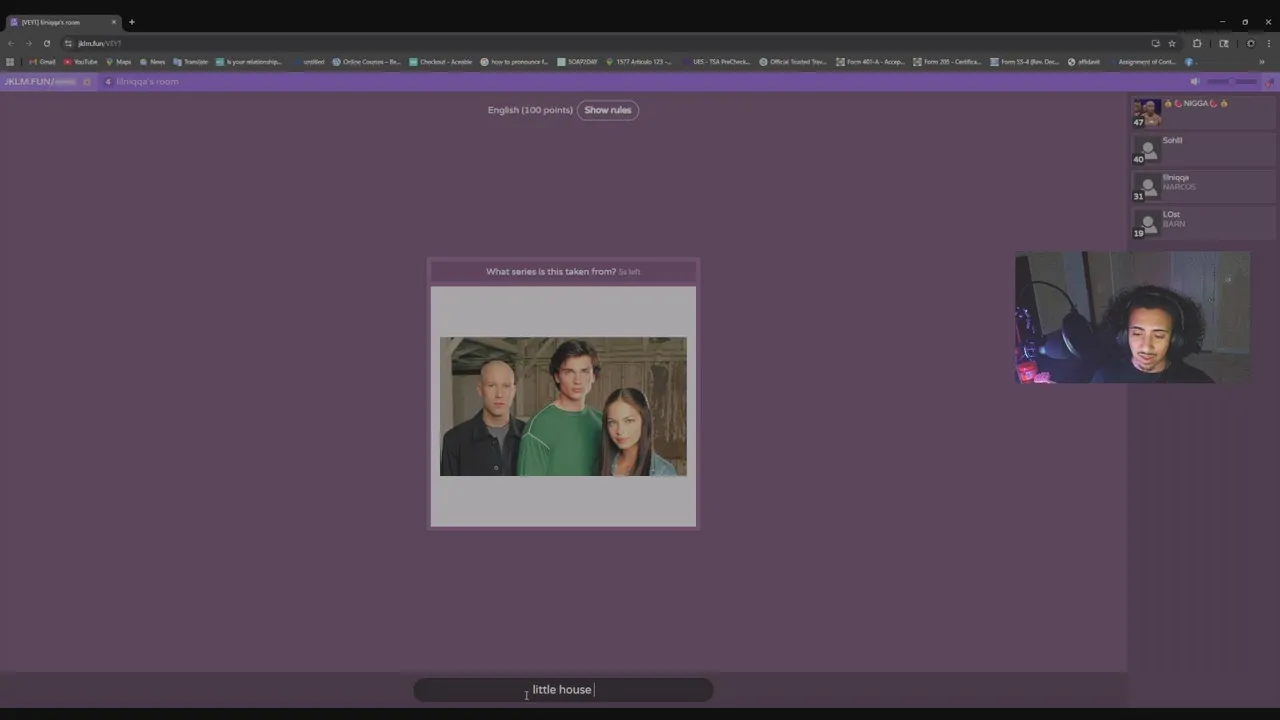Open Chrome three-dot menu
The height and width of the screenshot is (720, 1280).
coord(1268,43)
